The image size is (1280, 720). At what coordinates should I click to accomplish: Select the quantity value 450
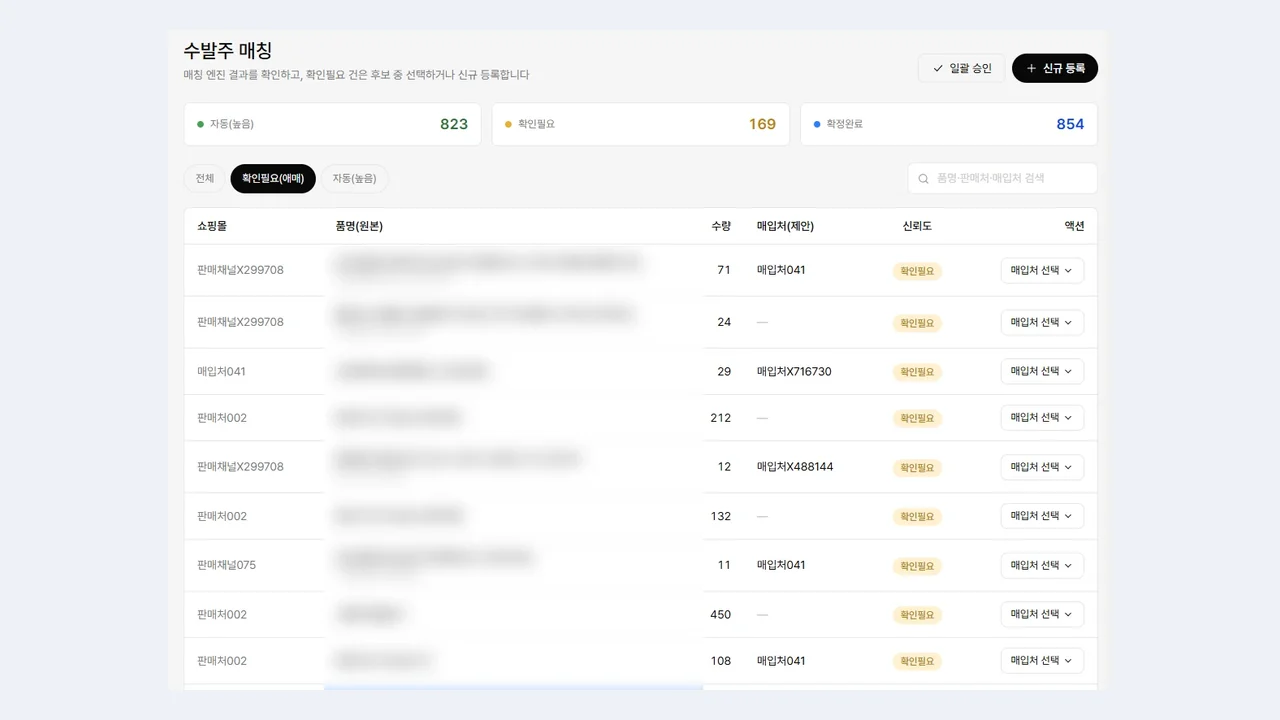point(720,614)
